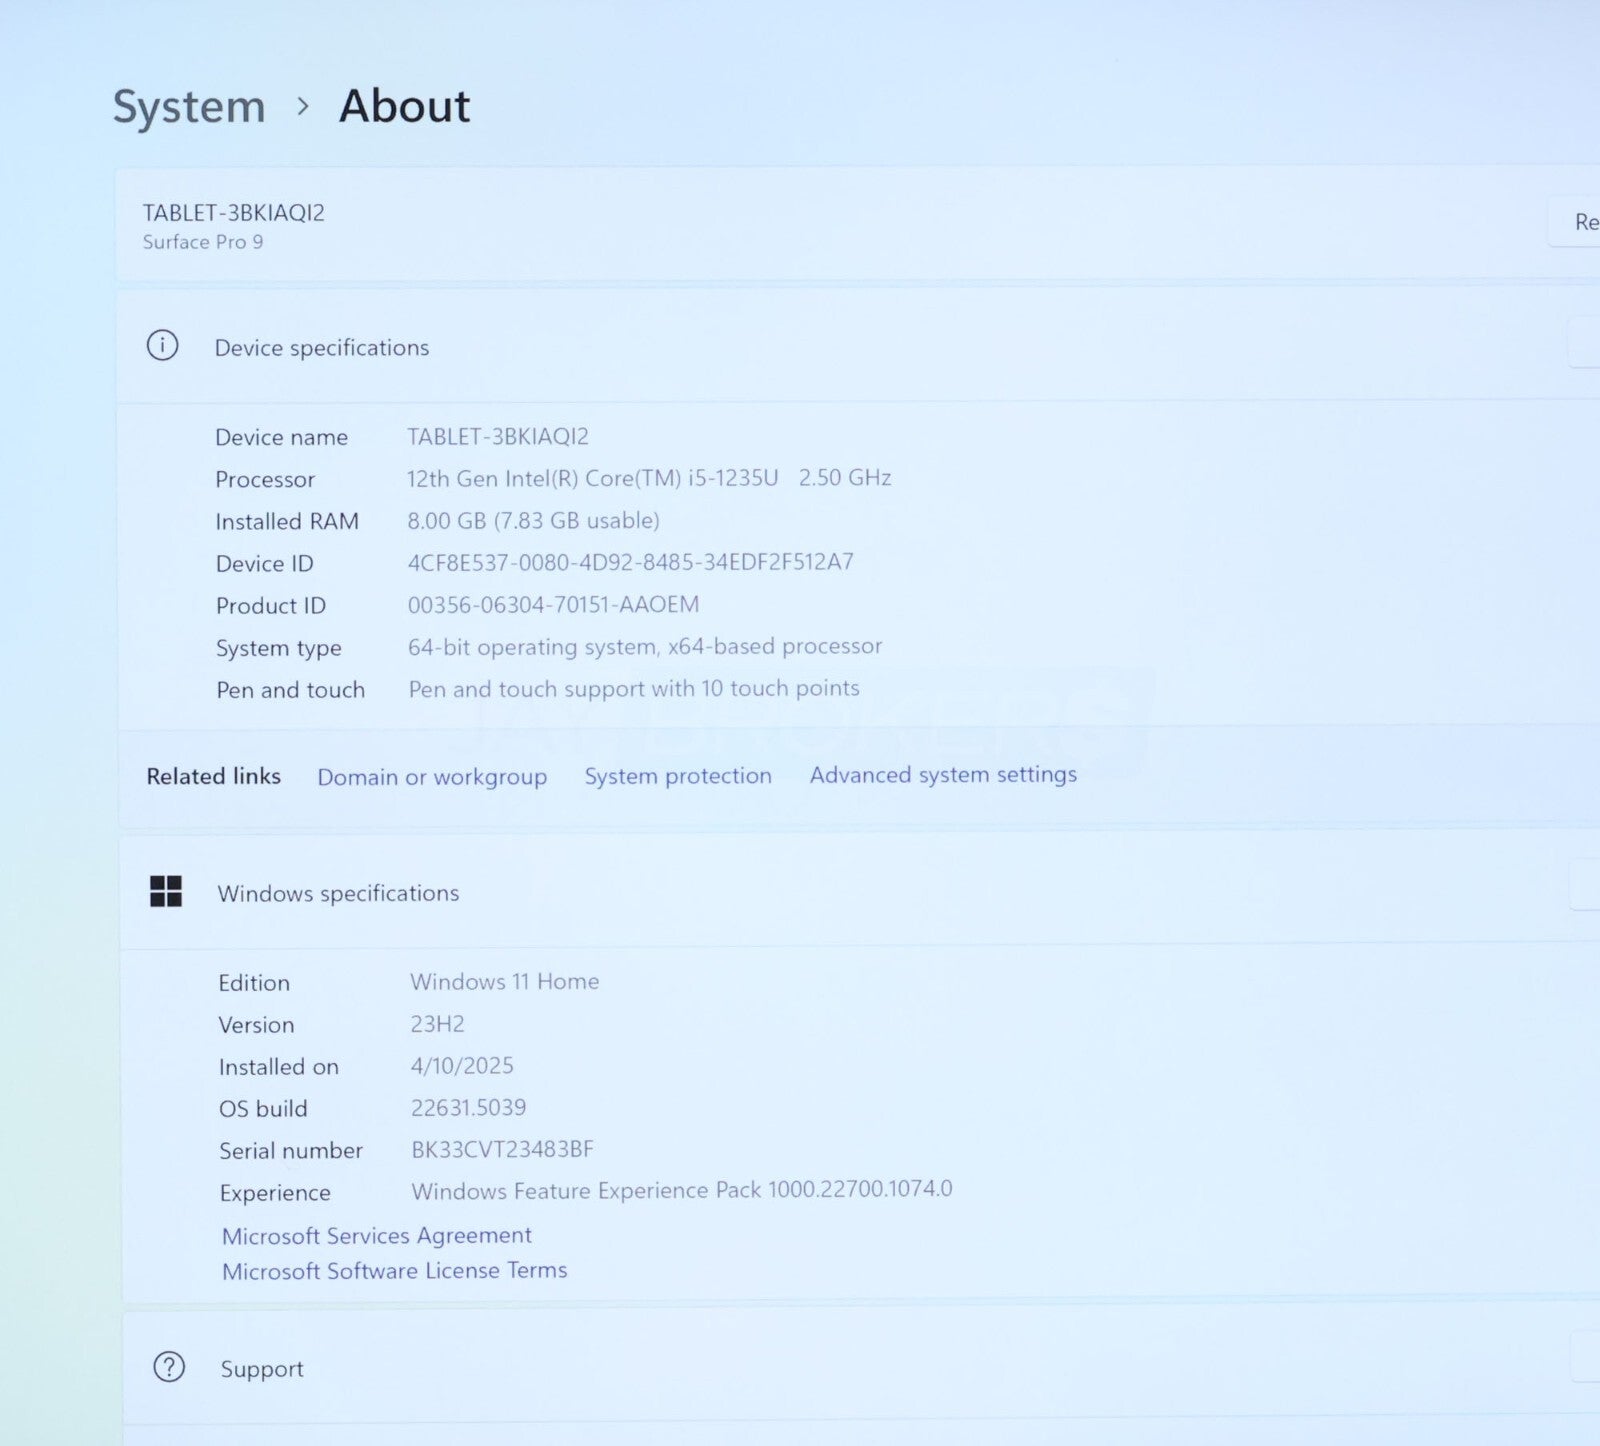Click the Serial number label
Image resolution: width=1600 pixels, height=1446 pixels.
291,1151
